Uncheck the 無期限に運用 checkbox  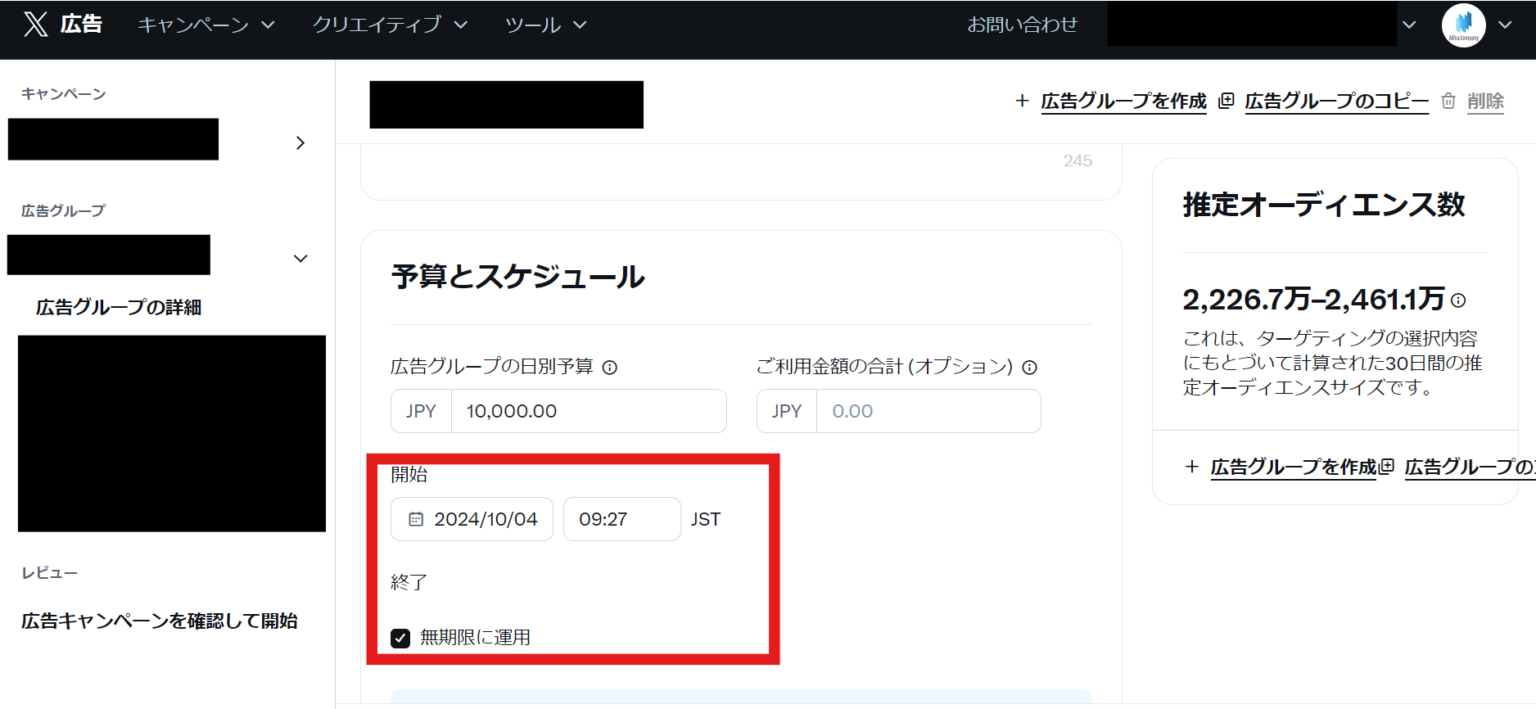pos(400,638)
